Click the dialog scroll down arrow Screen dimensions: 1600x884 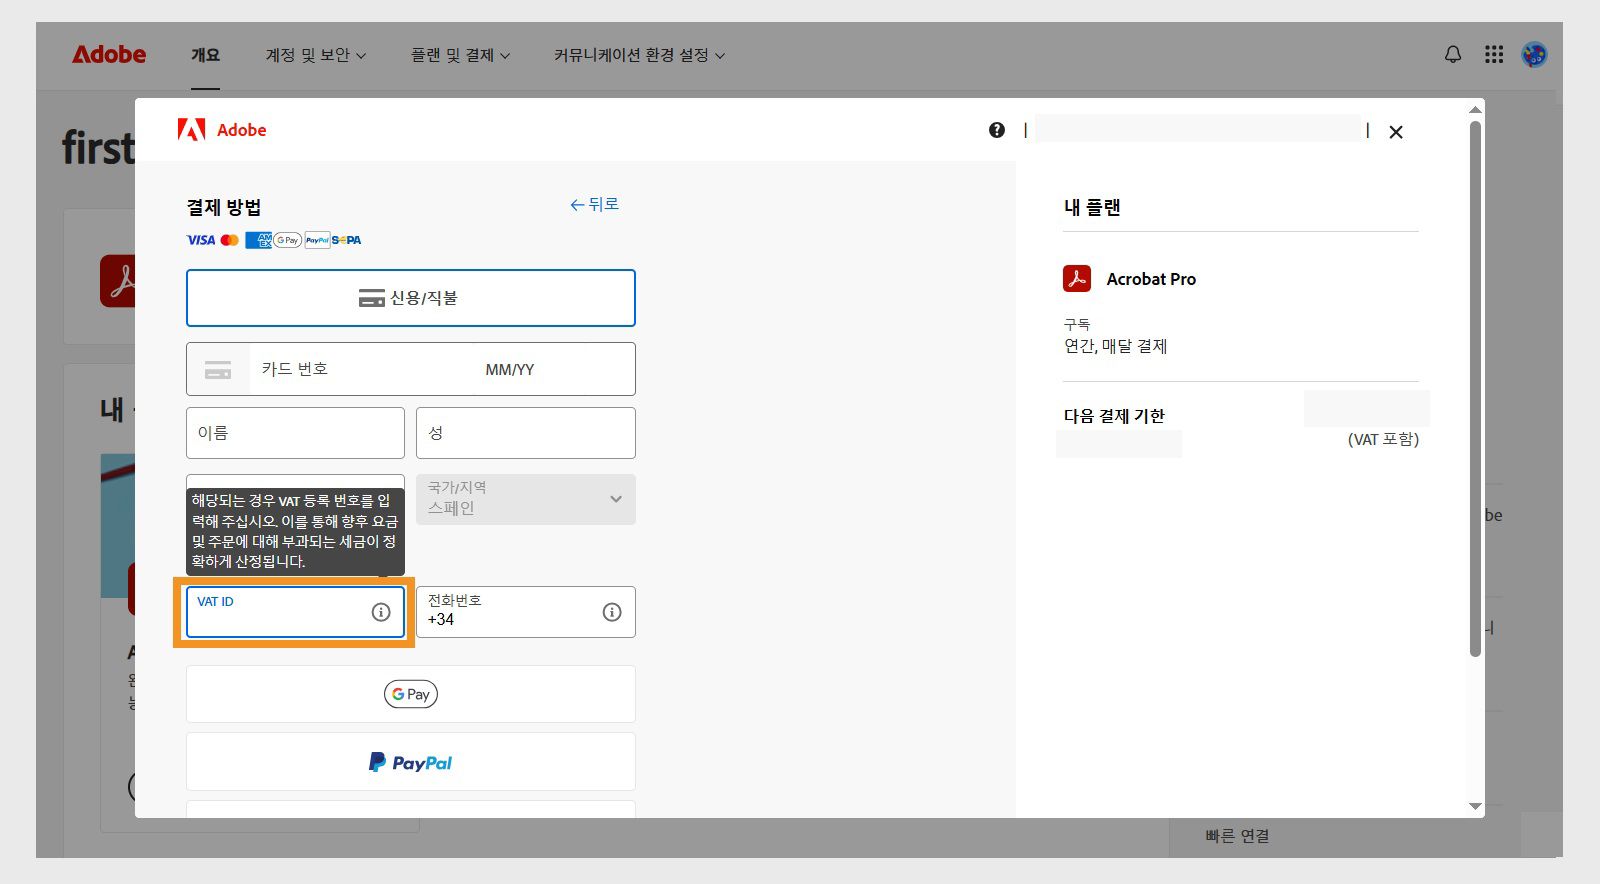click(x=1475, y=806)
